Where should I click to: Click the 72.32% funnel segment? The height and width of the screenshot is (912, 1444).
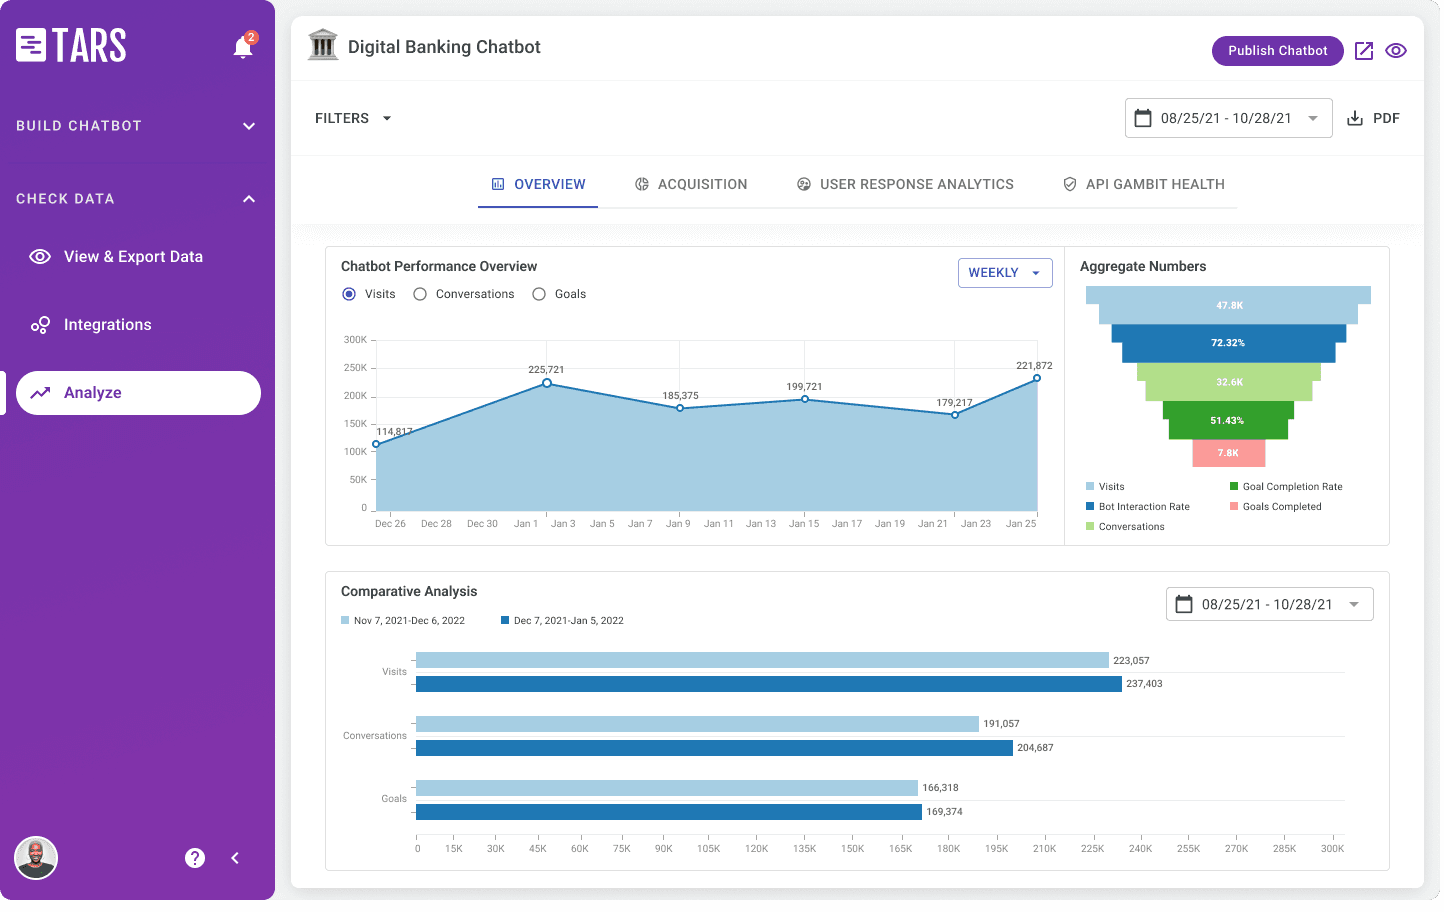[1231, 344]
